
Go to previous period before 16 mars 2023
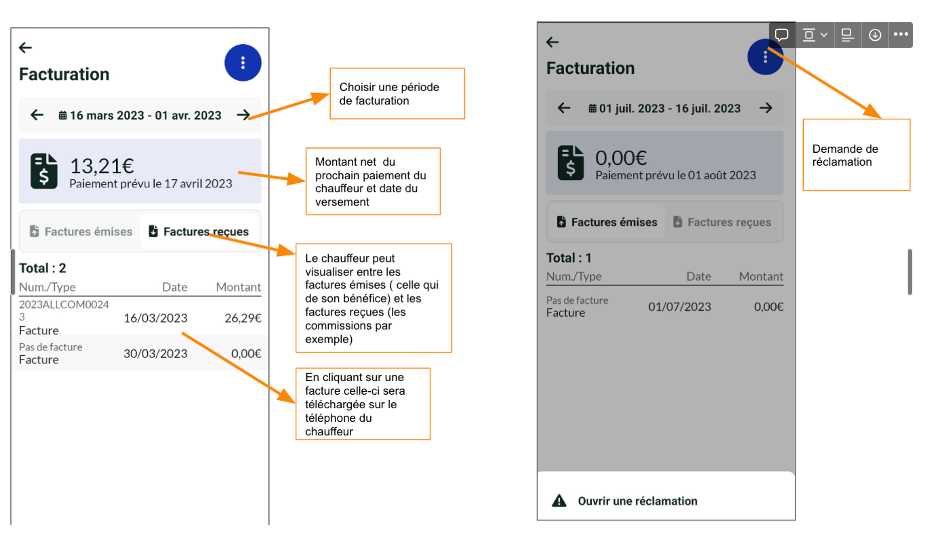37,115
